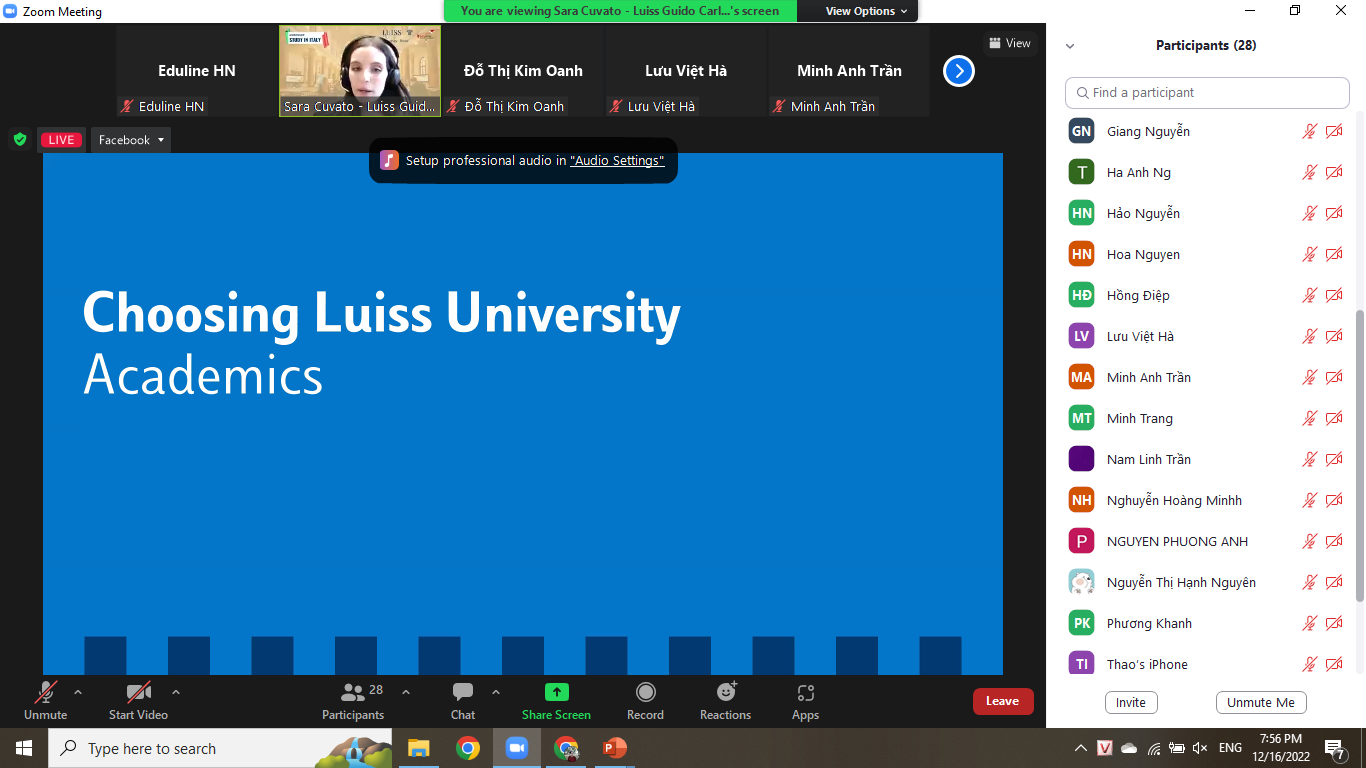Unmute the microphone in toolbar
This screenshot has width=1366, height=768.
coord(45,693)
